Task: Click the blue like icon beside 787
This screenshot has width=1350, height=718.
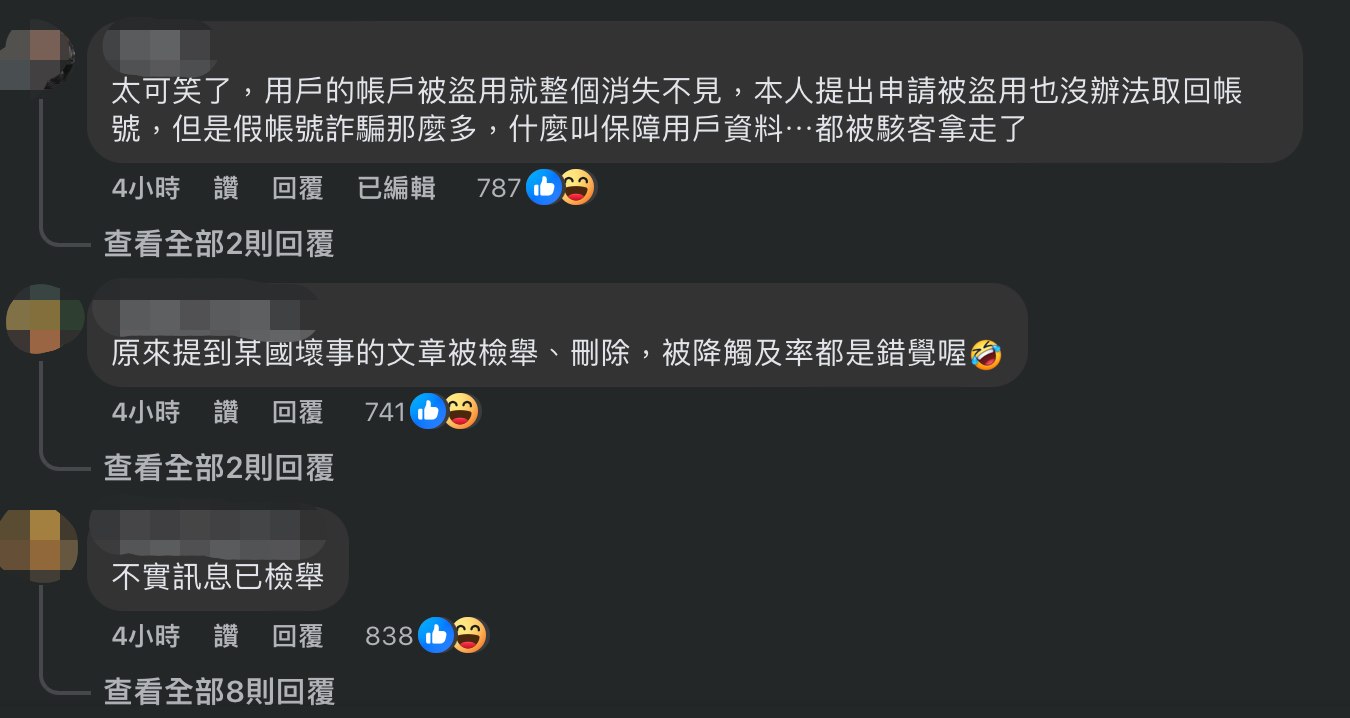Action: coord(543,187)
